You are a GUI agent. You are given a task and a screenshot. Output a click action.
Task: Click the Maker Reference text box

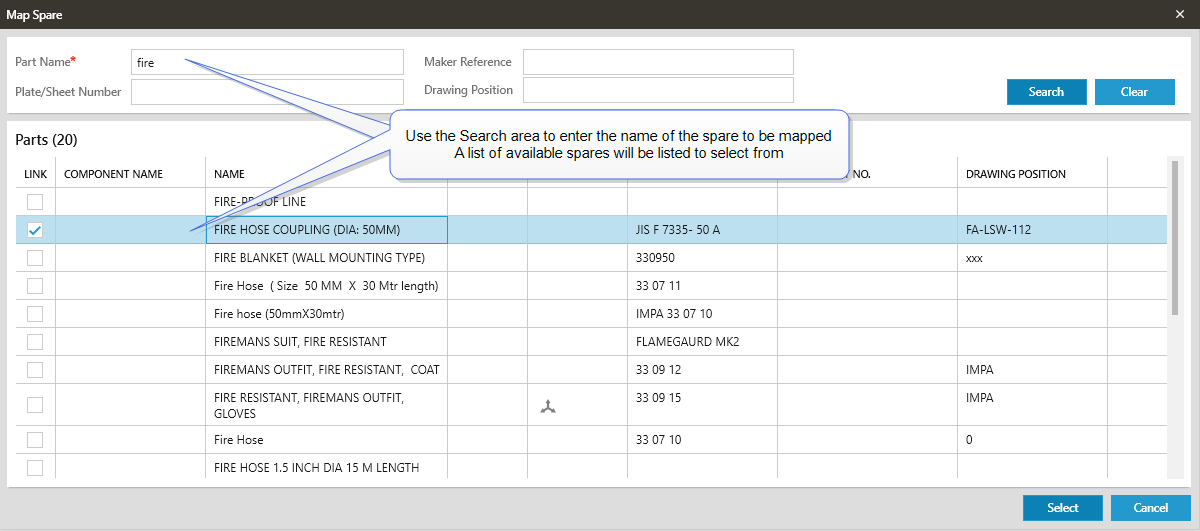coord(657,62)
